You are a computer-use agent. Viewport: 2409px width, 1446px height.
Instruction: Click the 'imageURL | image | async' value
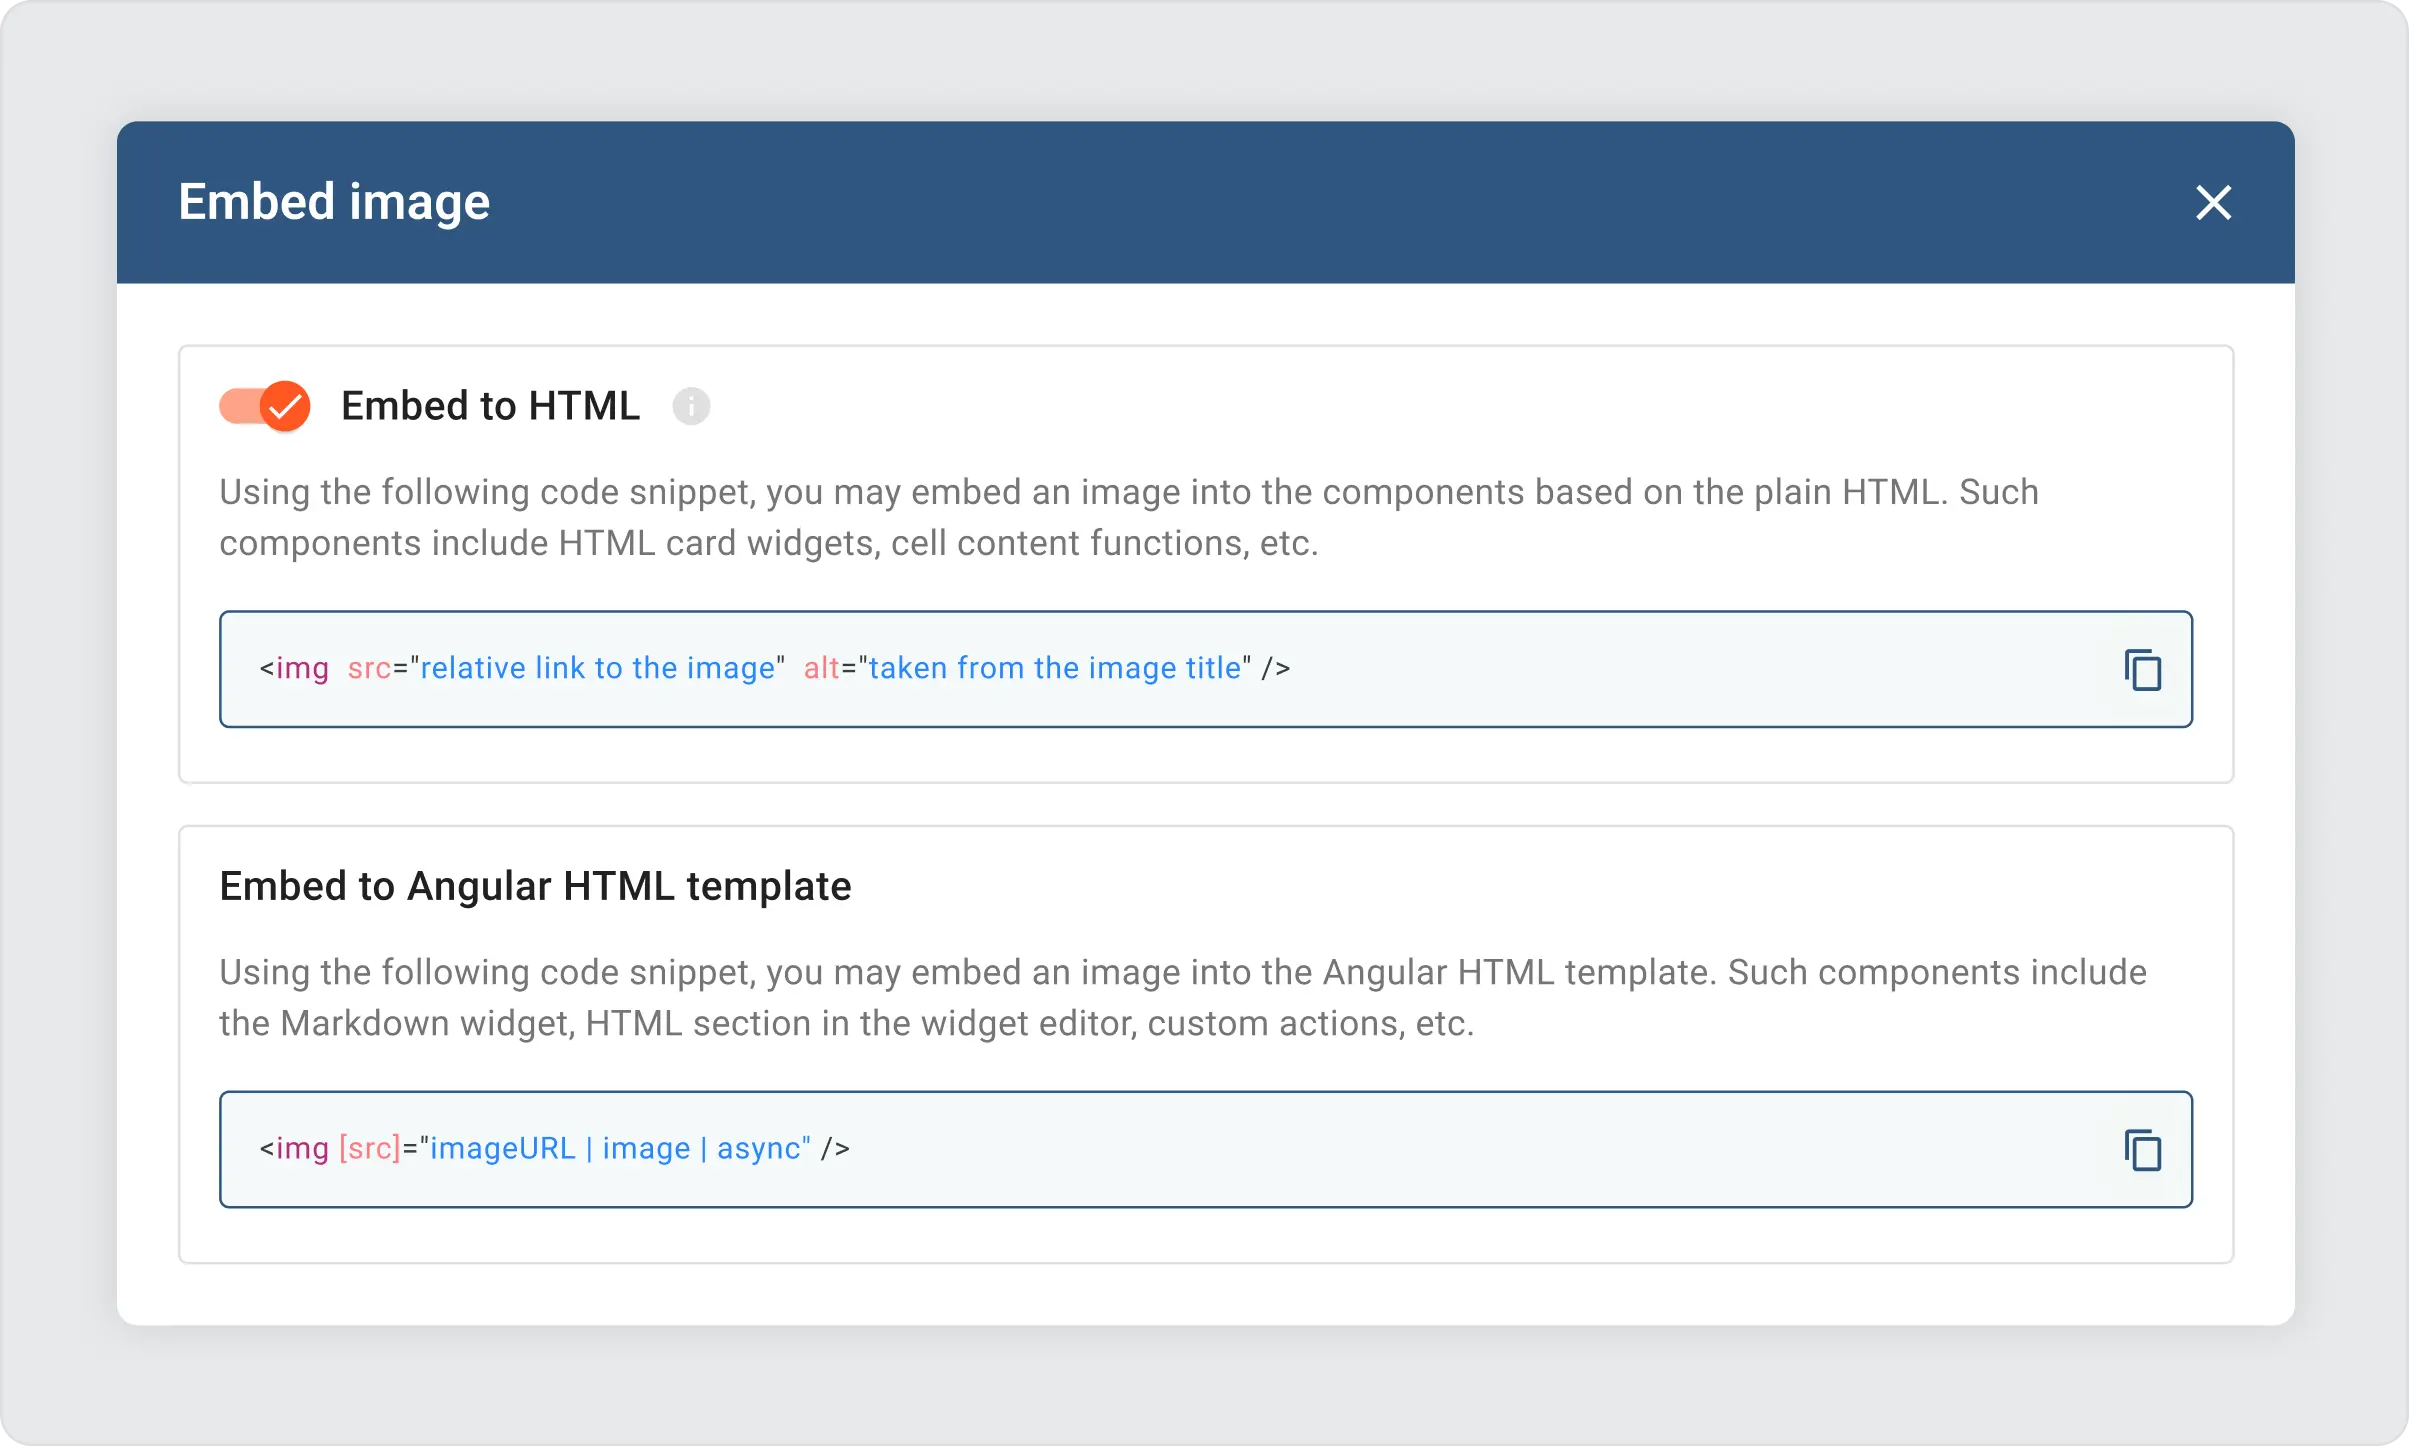coord(615,1148)
